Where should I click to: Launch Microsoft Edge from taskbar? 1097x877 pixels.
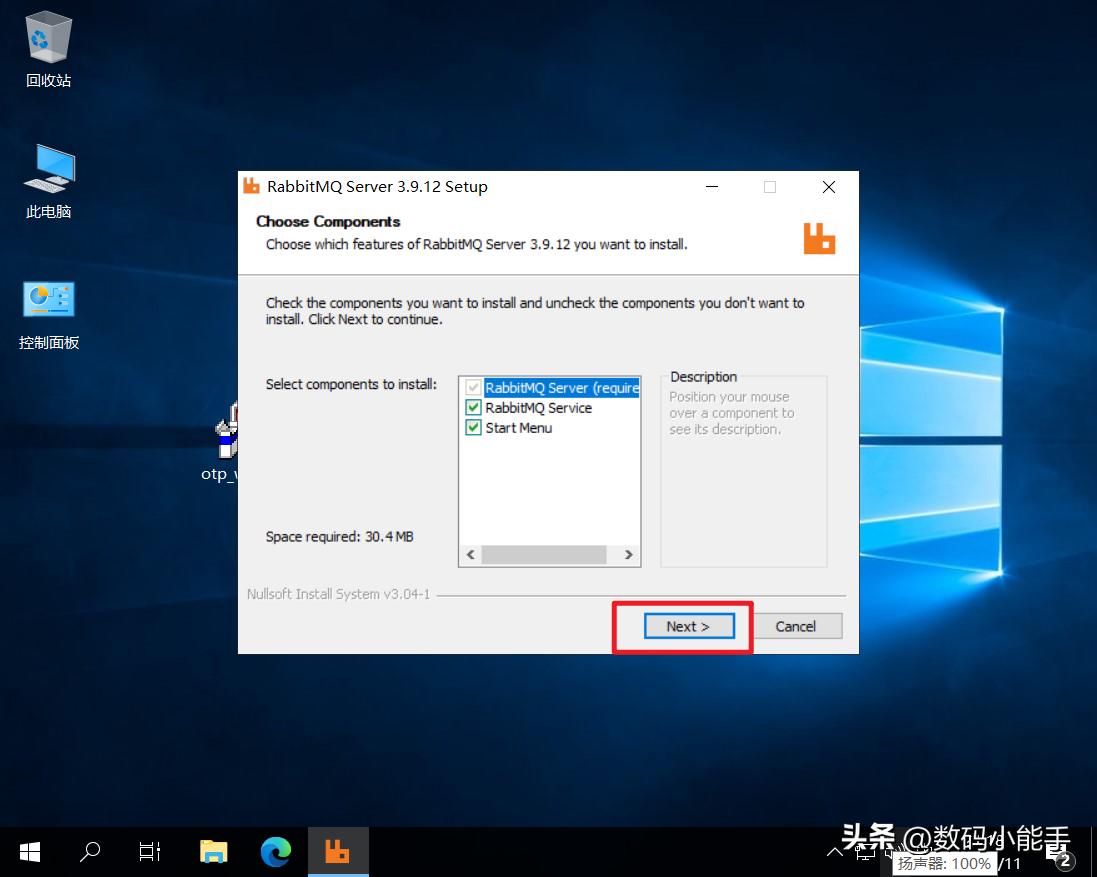[x=275, y=851]
